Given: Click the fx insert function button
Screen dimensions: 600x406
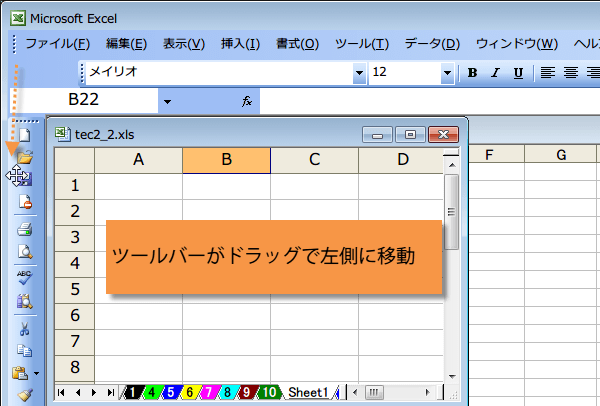Looking at the screenshot, I should point(247,101).
